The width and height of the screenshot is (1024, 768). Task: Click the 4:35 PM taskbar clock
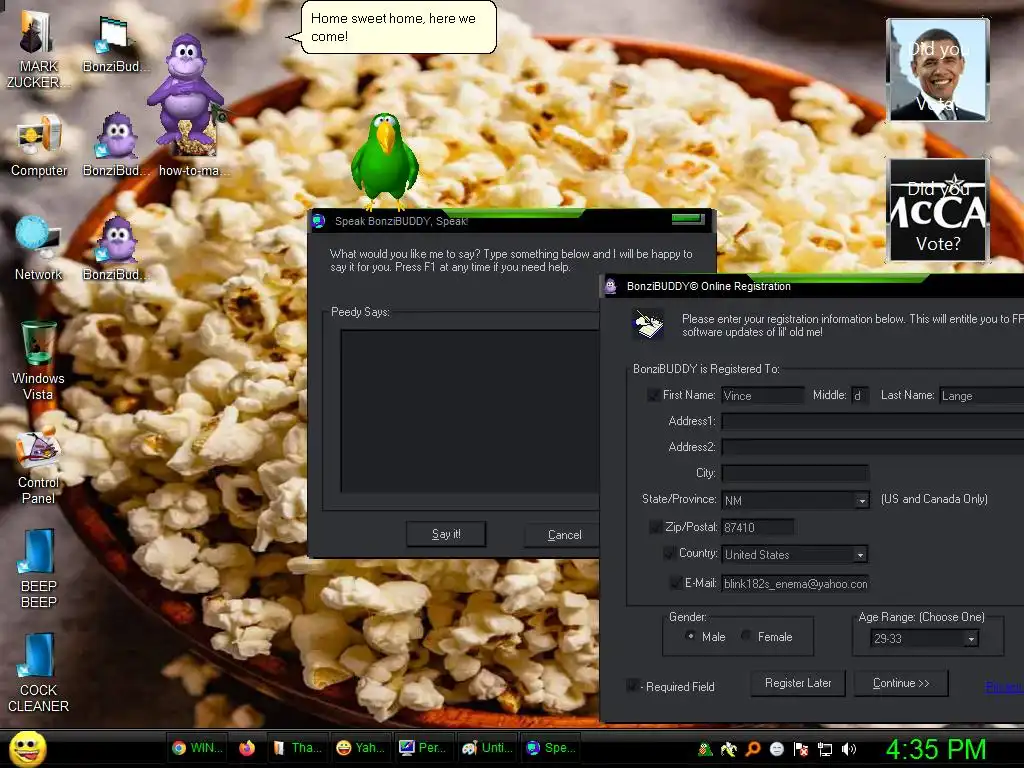coord(936,749)
